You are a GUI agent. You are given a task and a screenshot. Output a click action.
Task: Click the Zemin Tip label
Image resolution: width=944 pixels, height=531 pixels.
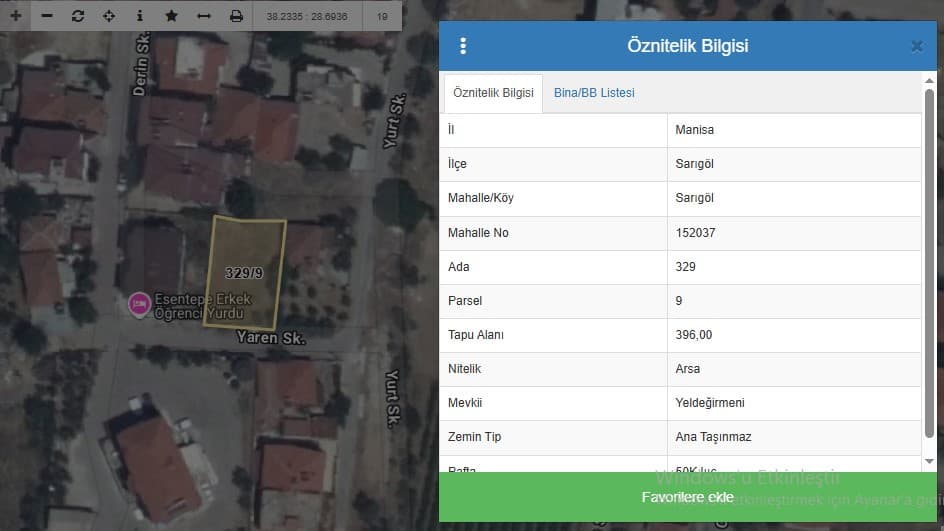click(474, 437)
